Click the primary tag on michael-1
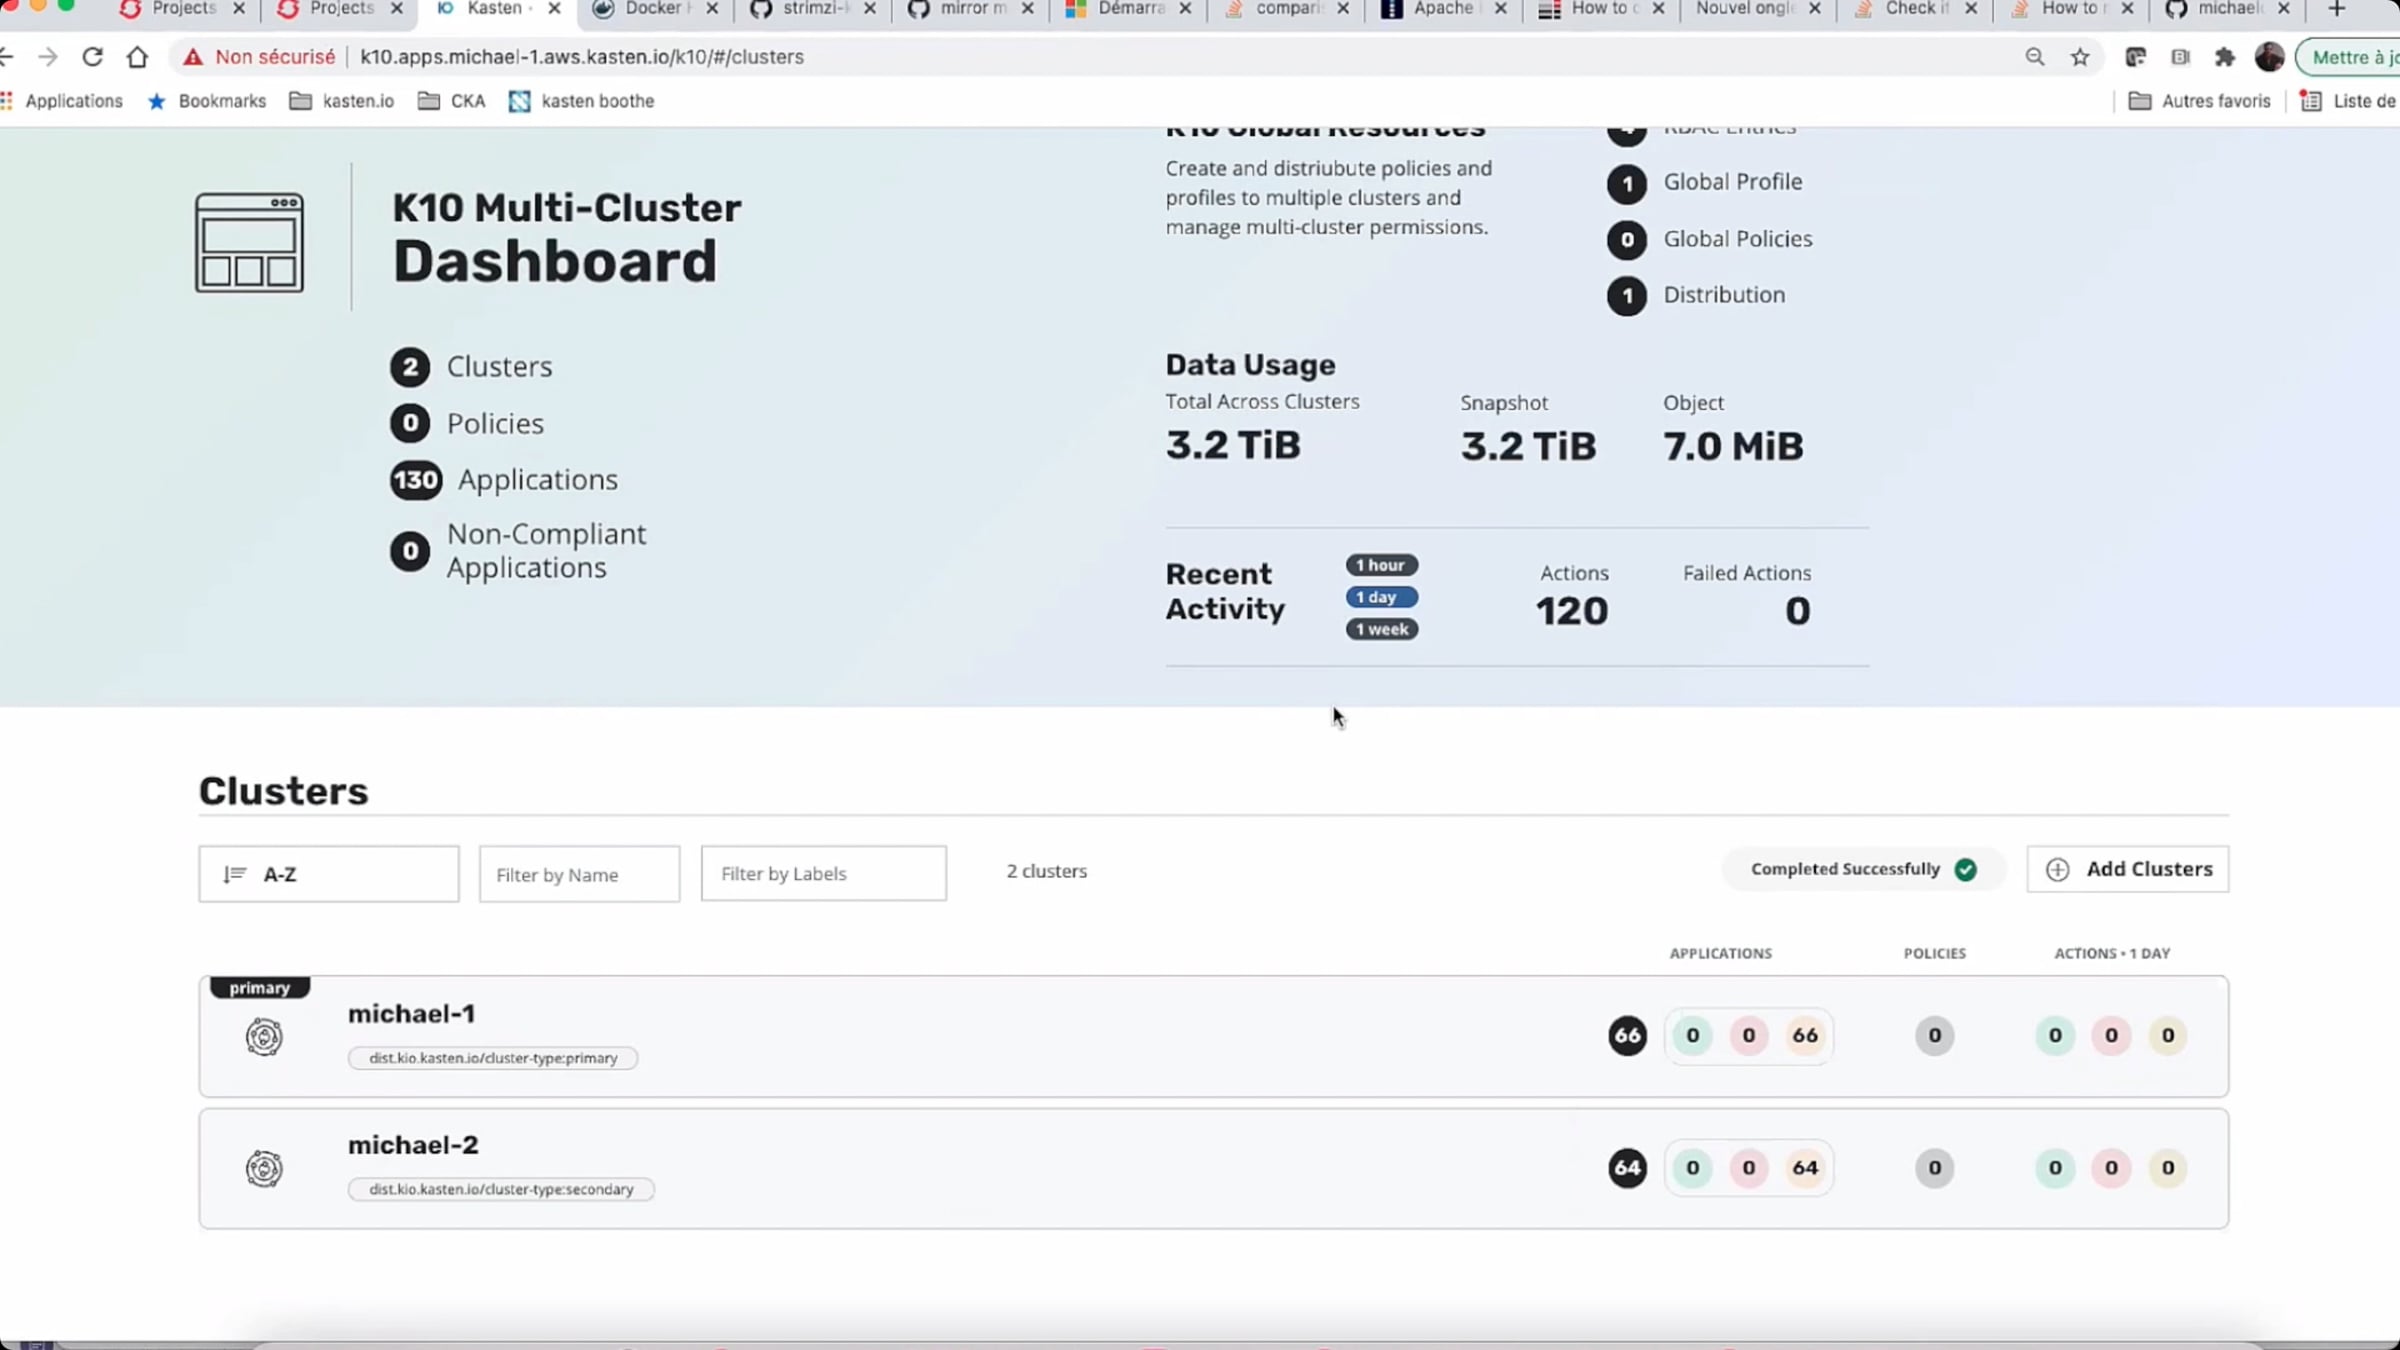Screen dimensions: 2400x1350 point(260,988)
